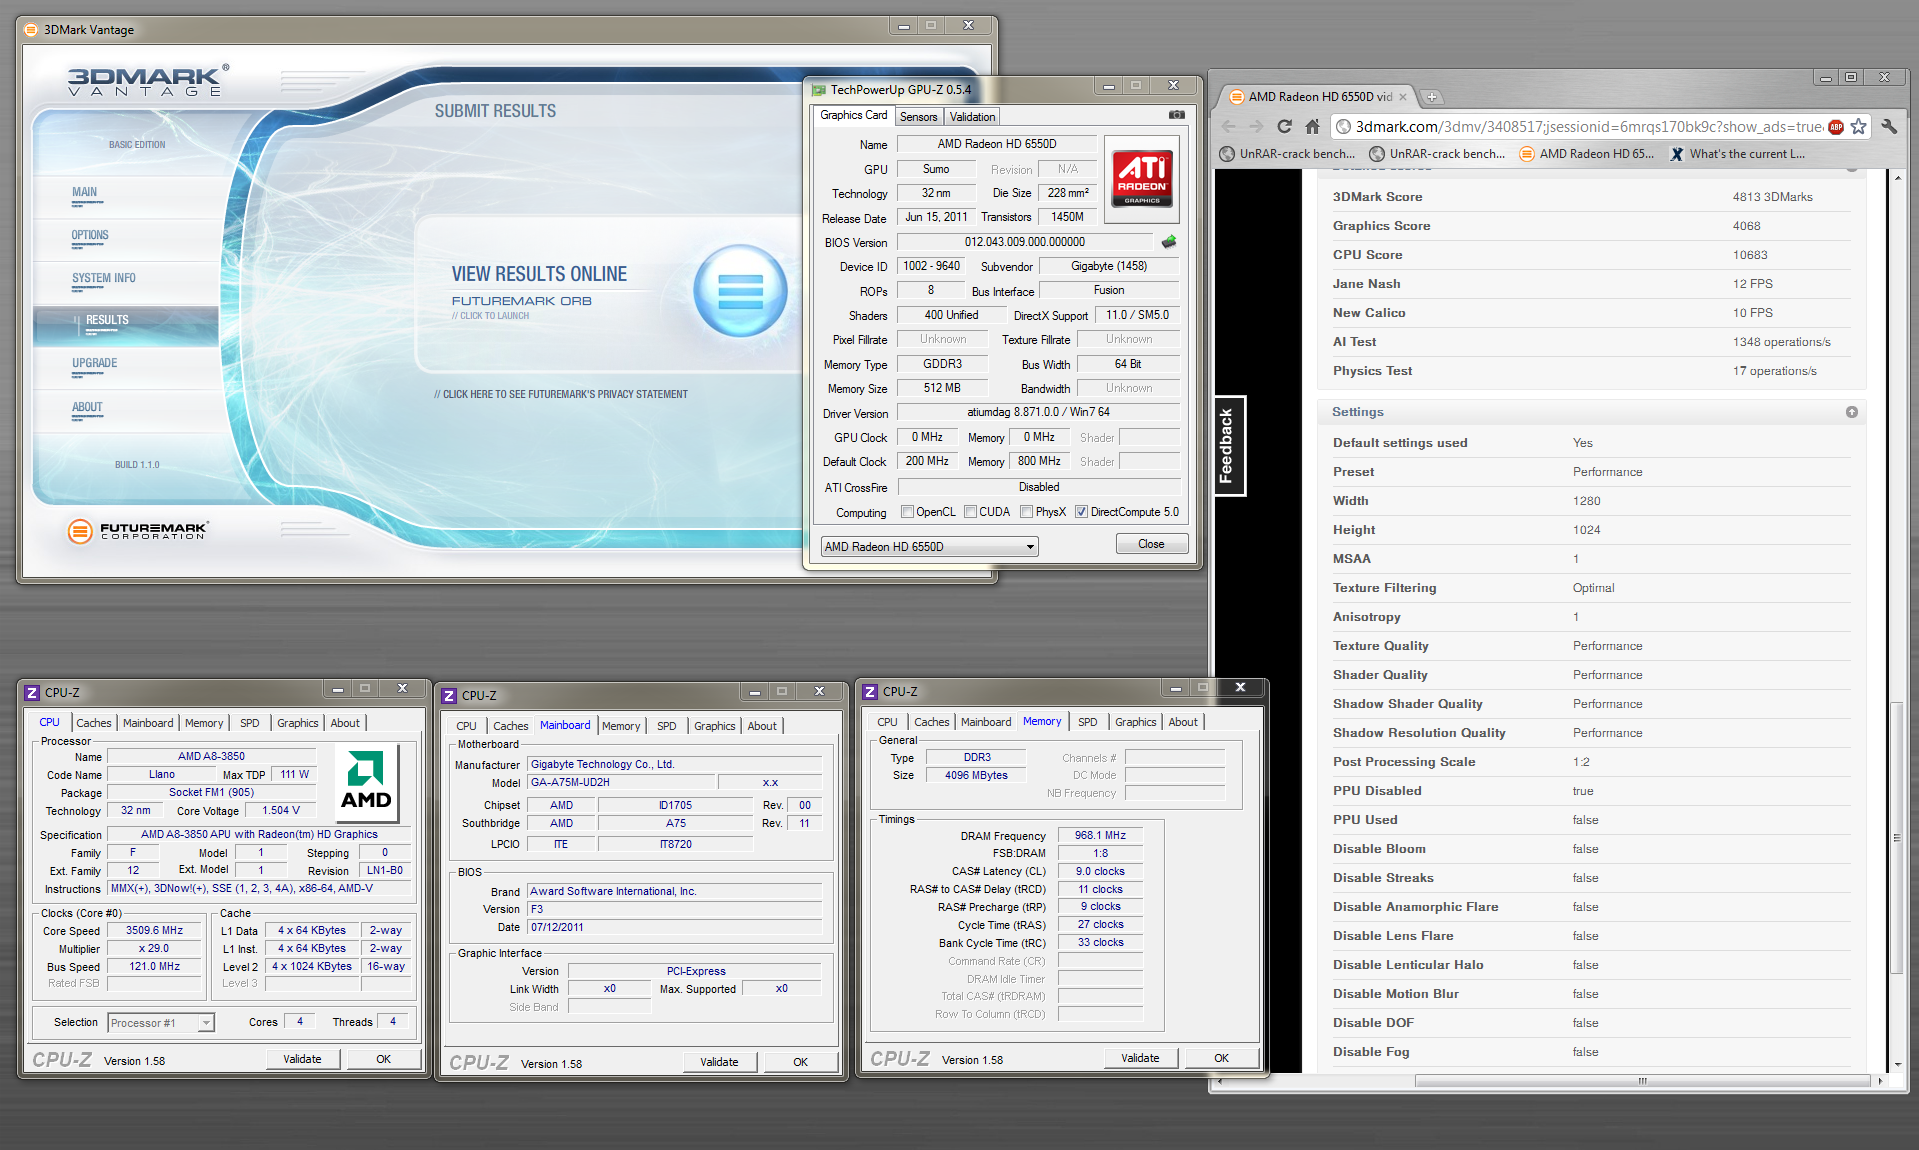Click the FUTUREMARK ORB launch link
1919x1150 pixels.
point(521,301)
